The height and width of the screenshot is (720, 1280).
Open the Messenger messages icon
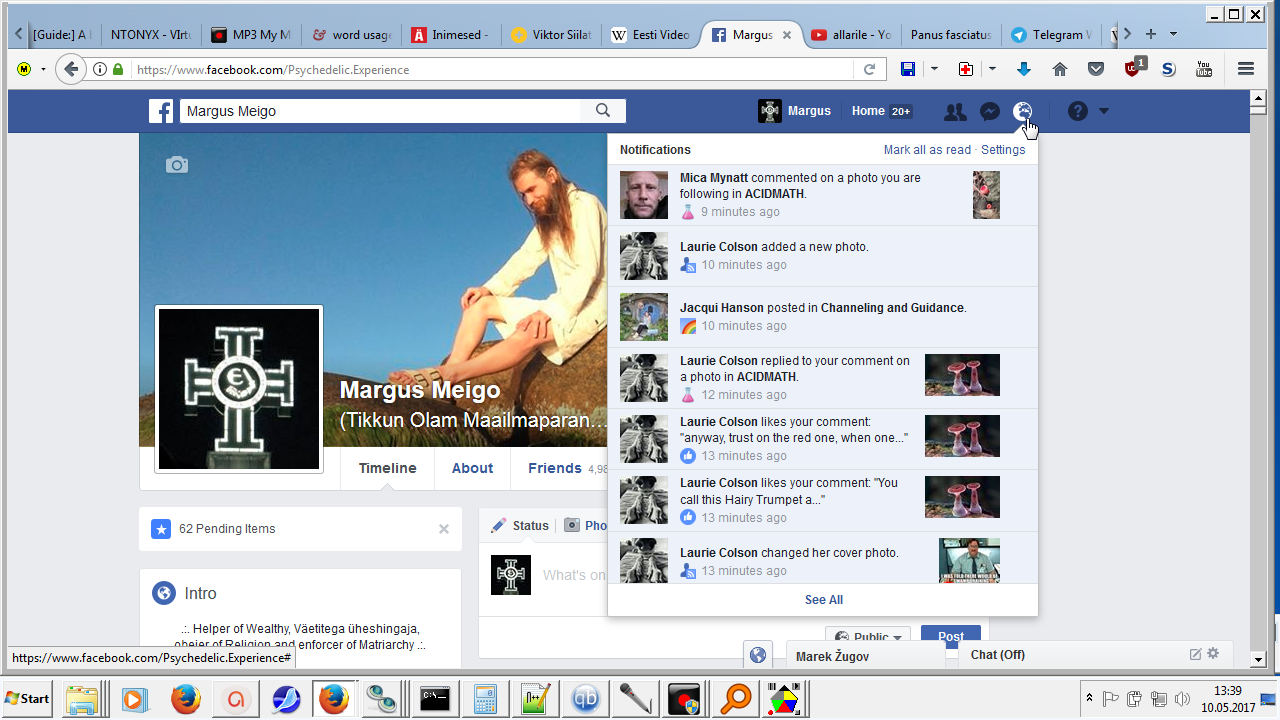(990, 112)
